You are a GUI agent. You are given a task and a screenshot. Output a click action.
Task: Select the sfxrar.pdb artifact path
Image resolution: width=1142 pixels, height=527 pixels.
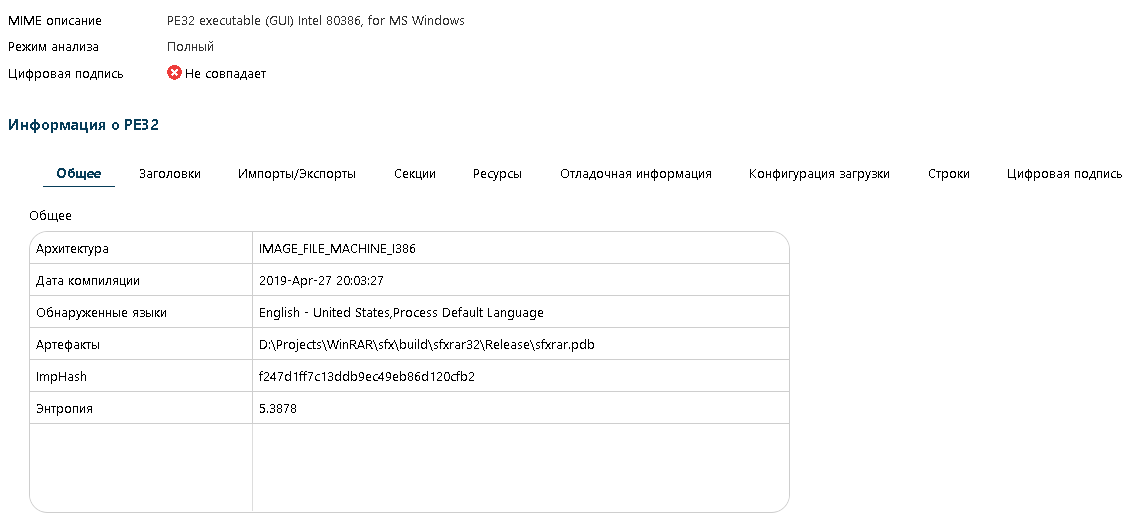[x=428, y=345]
